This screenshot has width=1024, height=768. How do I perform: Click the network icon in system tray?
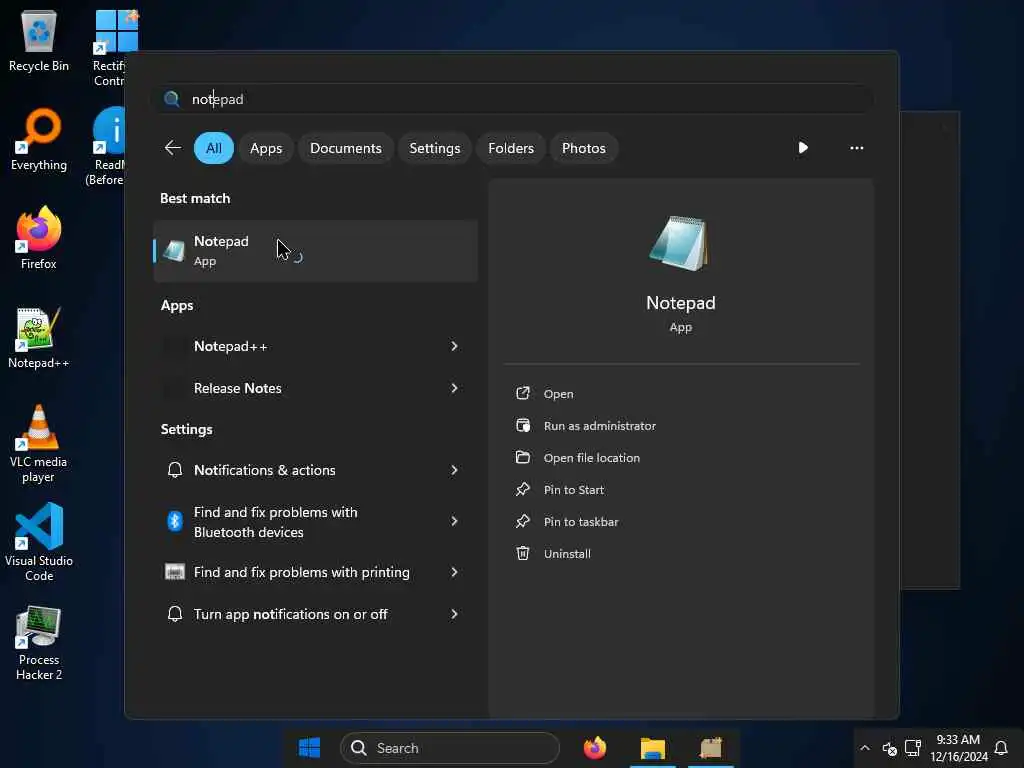[912, 748]
